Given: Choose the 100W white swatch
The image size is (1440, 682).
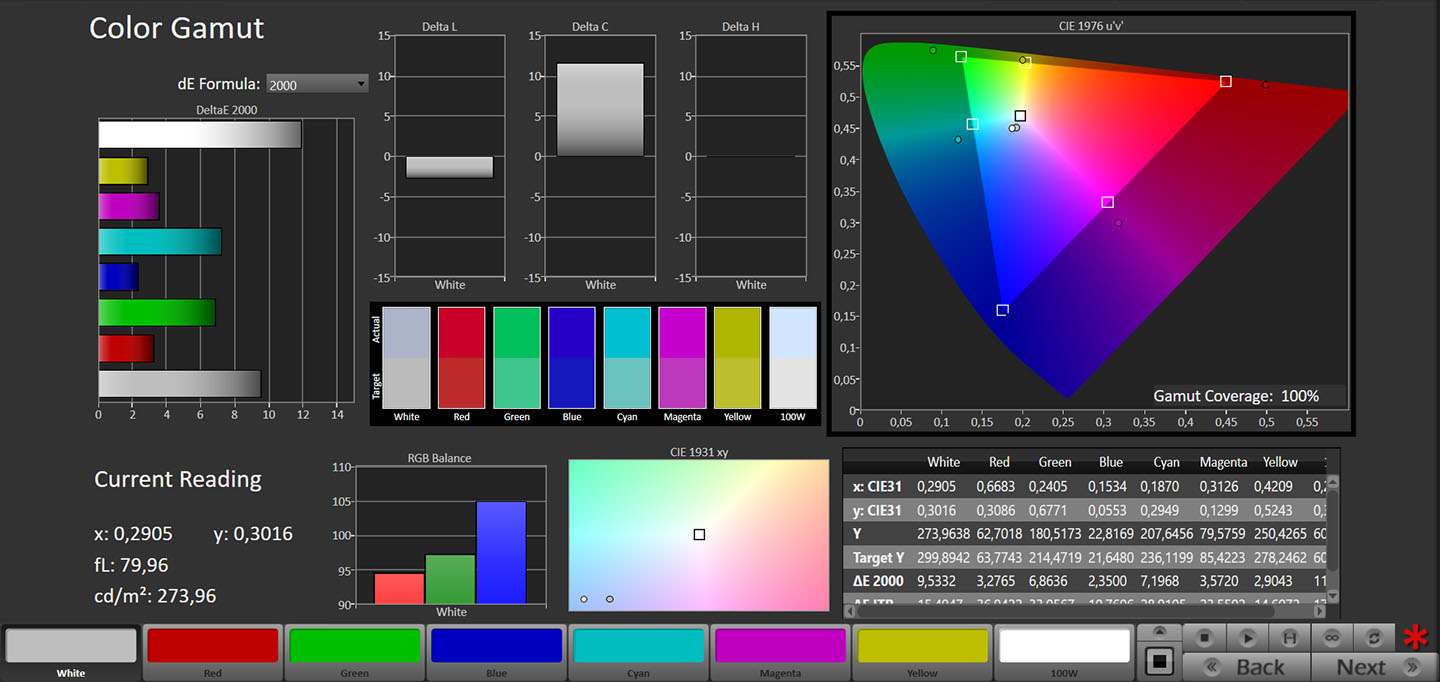Looking at the screenshot, I should (1063, 646).
